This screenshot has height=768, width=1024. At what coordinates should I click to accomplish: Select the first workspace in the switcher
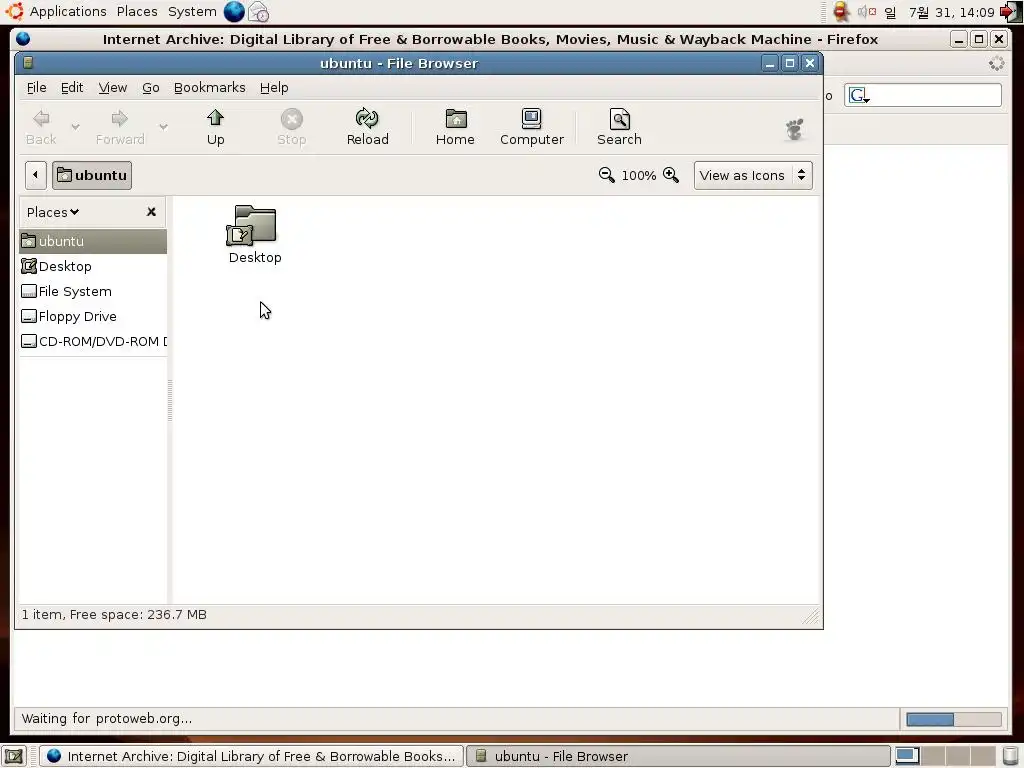pyautogui.click(x=907, y=756)
